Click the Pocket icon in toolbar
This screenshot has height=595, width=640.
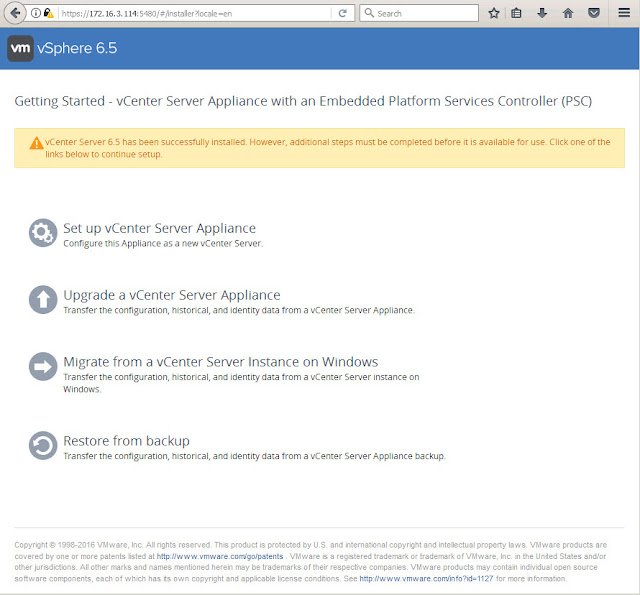(594, 13)
